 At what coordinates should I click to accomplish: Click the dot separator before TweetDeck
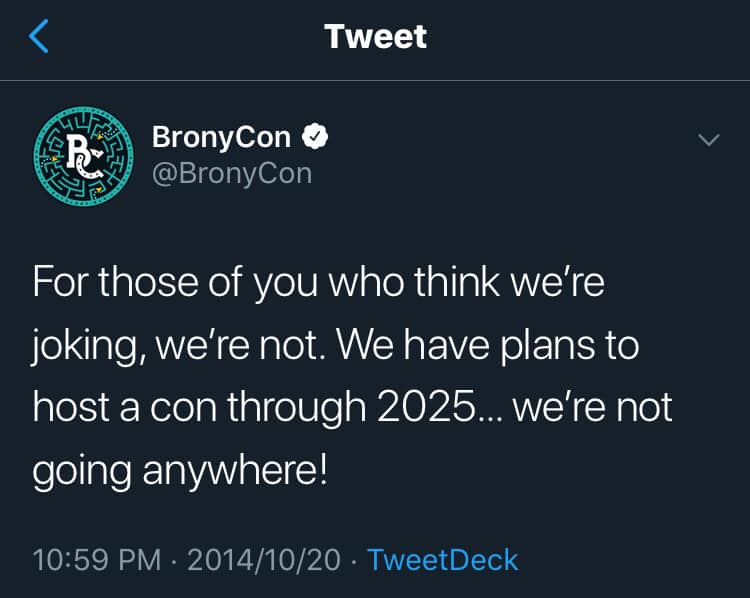pyautogui.click(x=353, y=561)
